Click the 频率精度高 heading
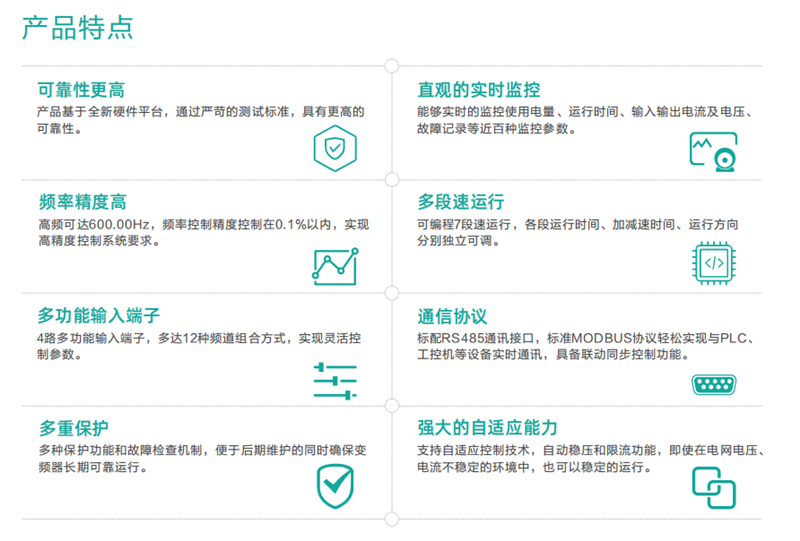Image resolution: width=800 pixels, height=541 pixels. [82, 202]
